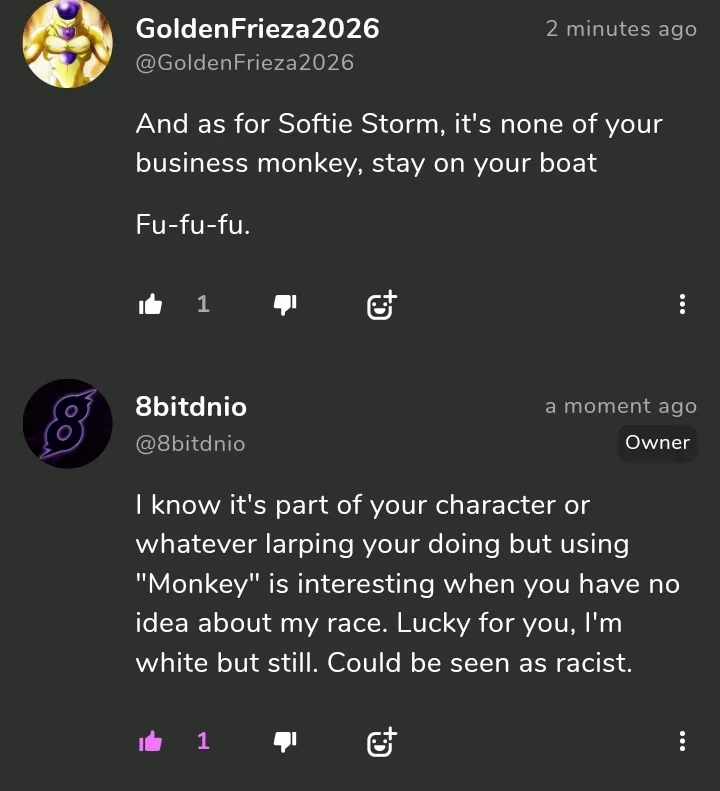Click the "2 minutes ago" timestamp
Image resolution: width=720 pixels, height=791 pixels.
click(x=620, y=30)
